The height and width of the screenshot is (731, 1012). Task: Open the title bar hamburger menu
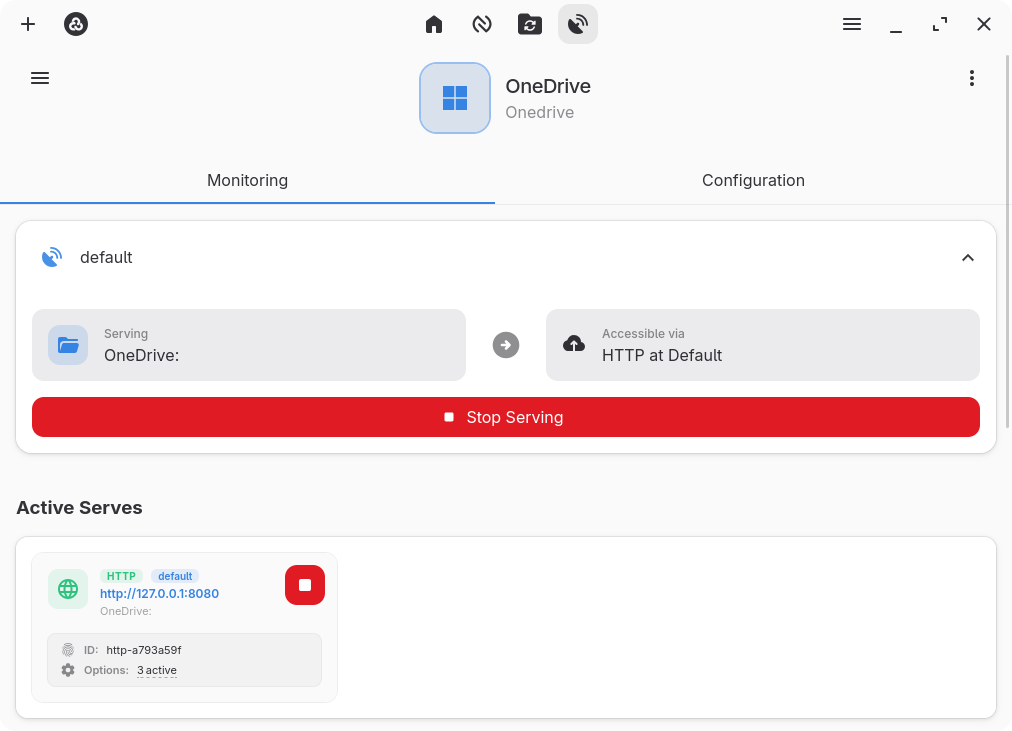[x=852, y=24]
